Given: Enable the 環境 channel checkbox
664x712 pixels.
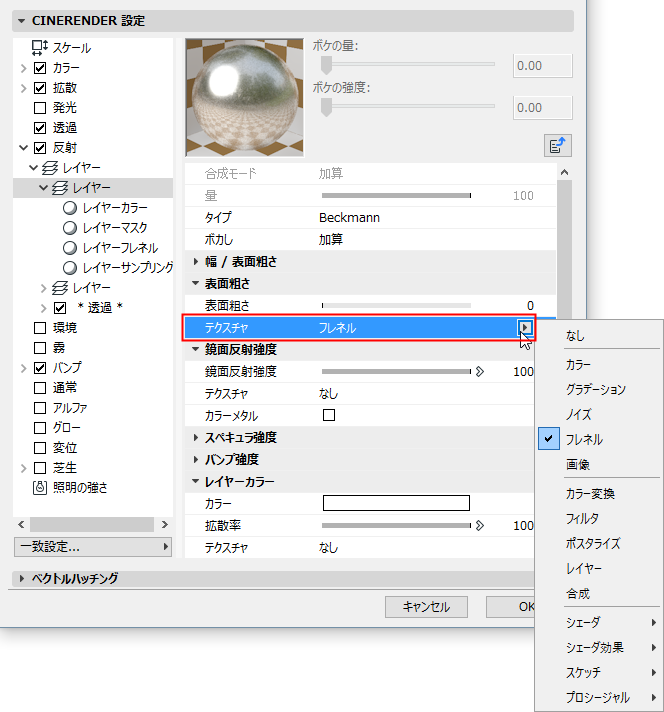Looking at the screenshot, I should tap(40, 328).
